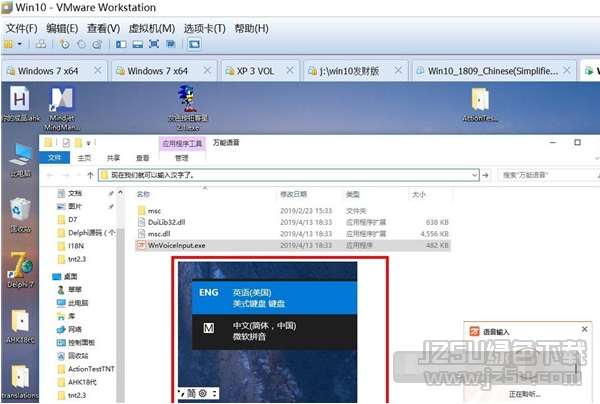This screenshot has width=600, height=404.
Task: Open the 文件(F) menu in VMware
Action: point(21,28)
